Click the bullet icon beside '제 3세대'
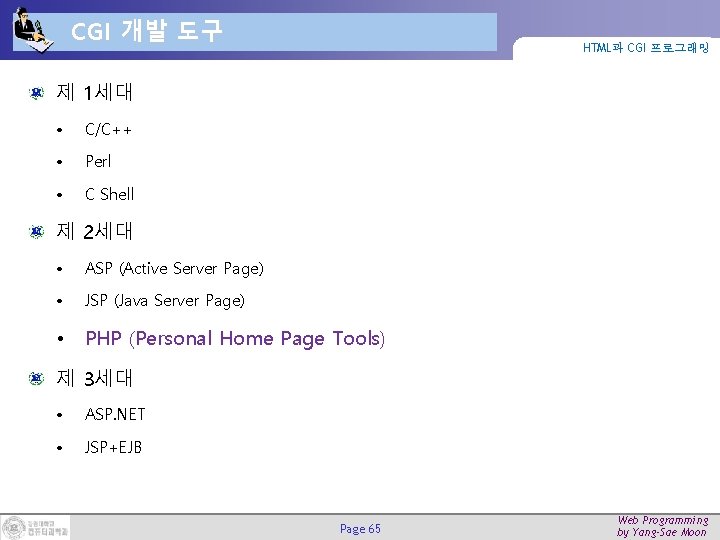720x540 pixels. (x=36, y=378)
